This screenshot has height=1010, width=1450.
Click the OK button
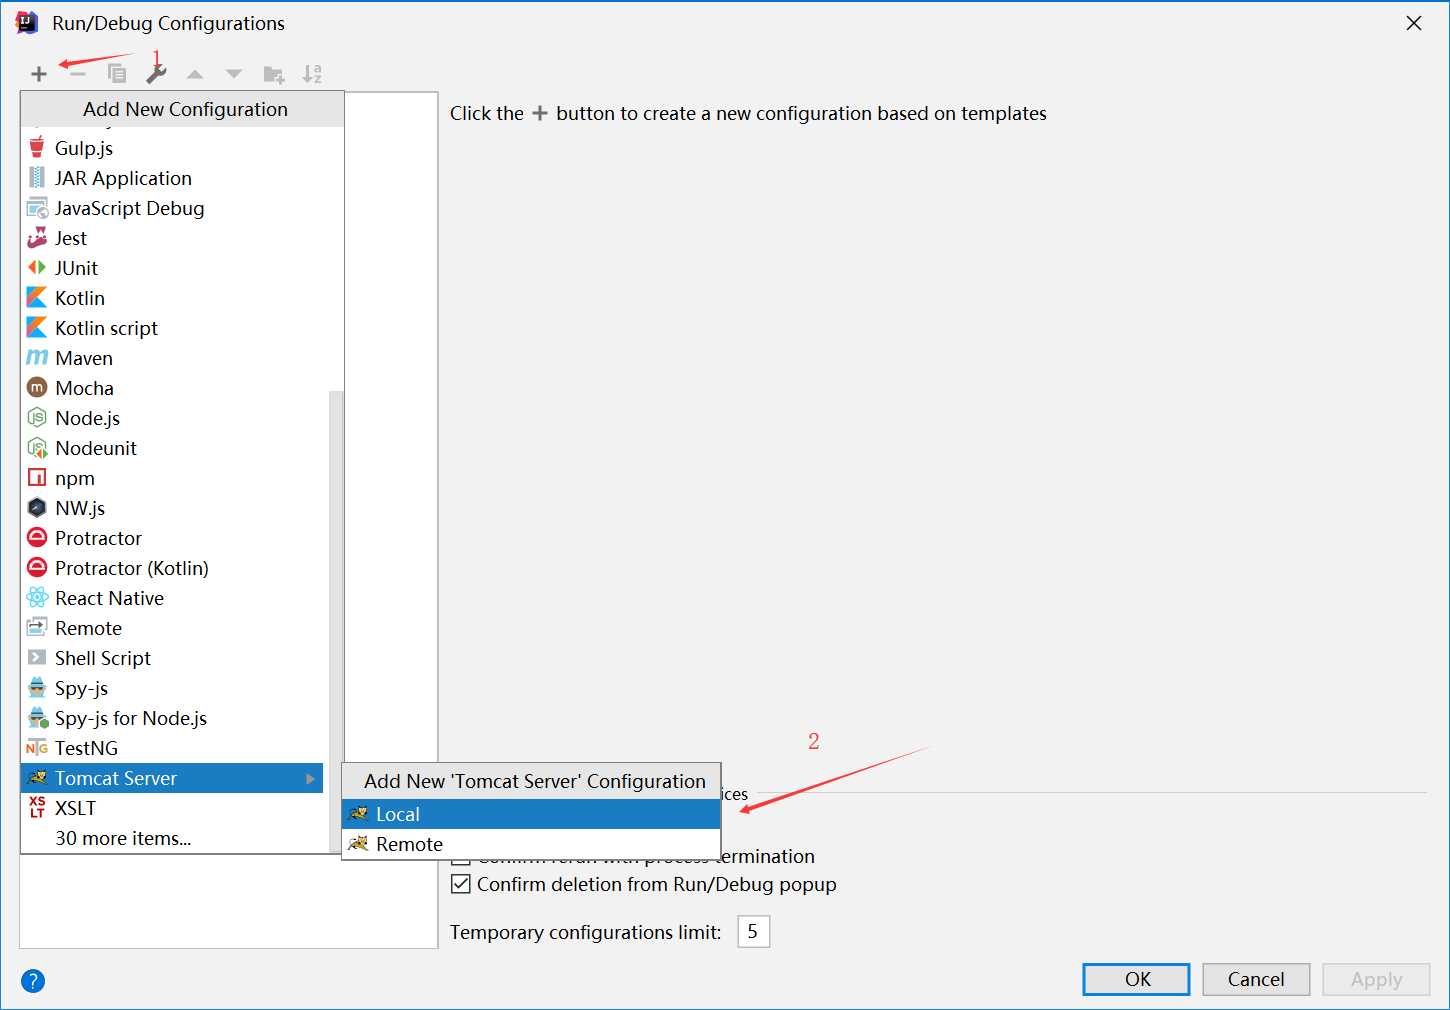coord(1136,979)
